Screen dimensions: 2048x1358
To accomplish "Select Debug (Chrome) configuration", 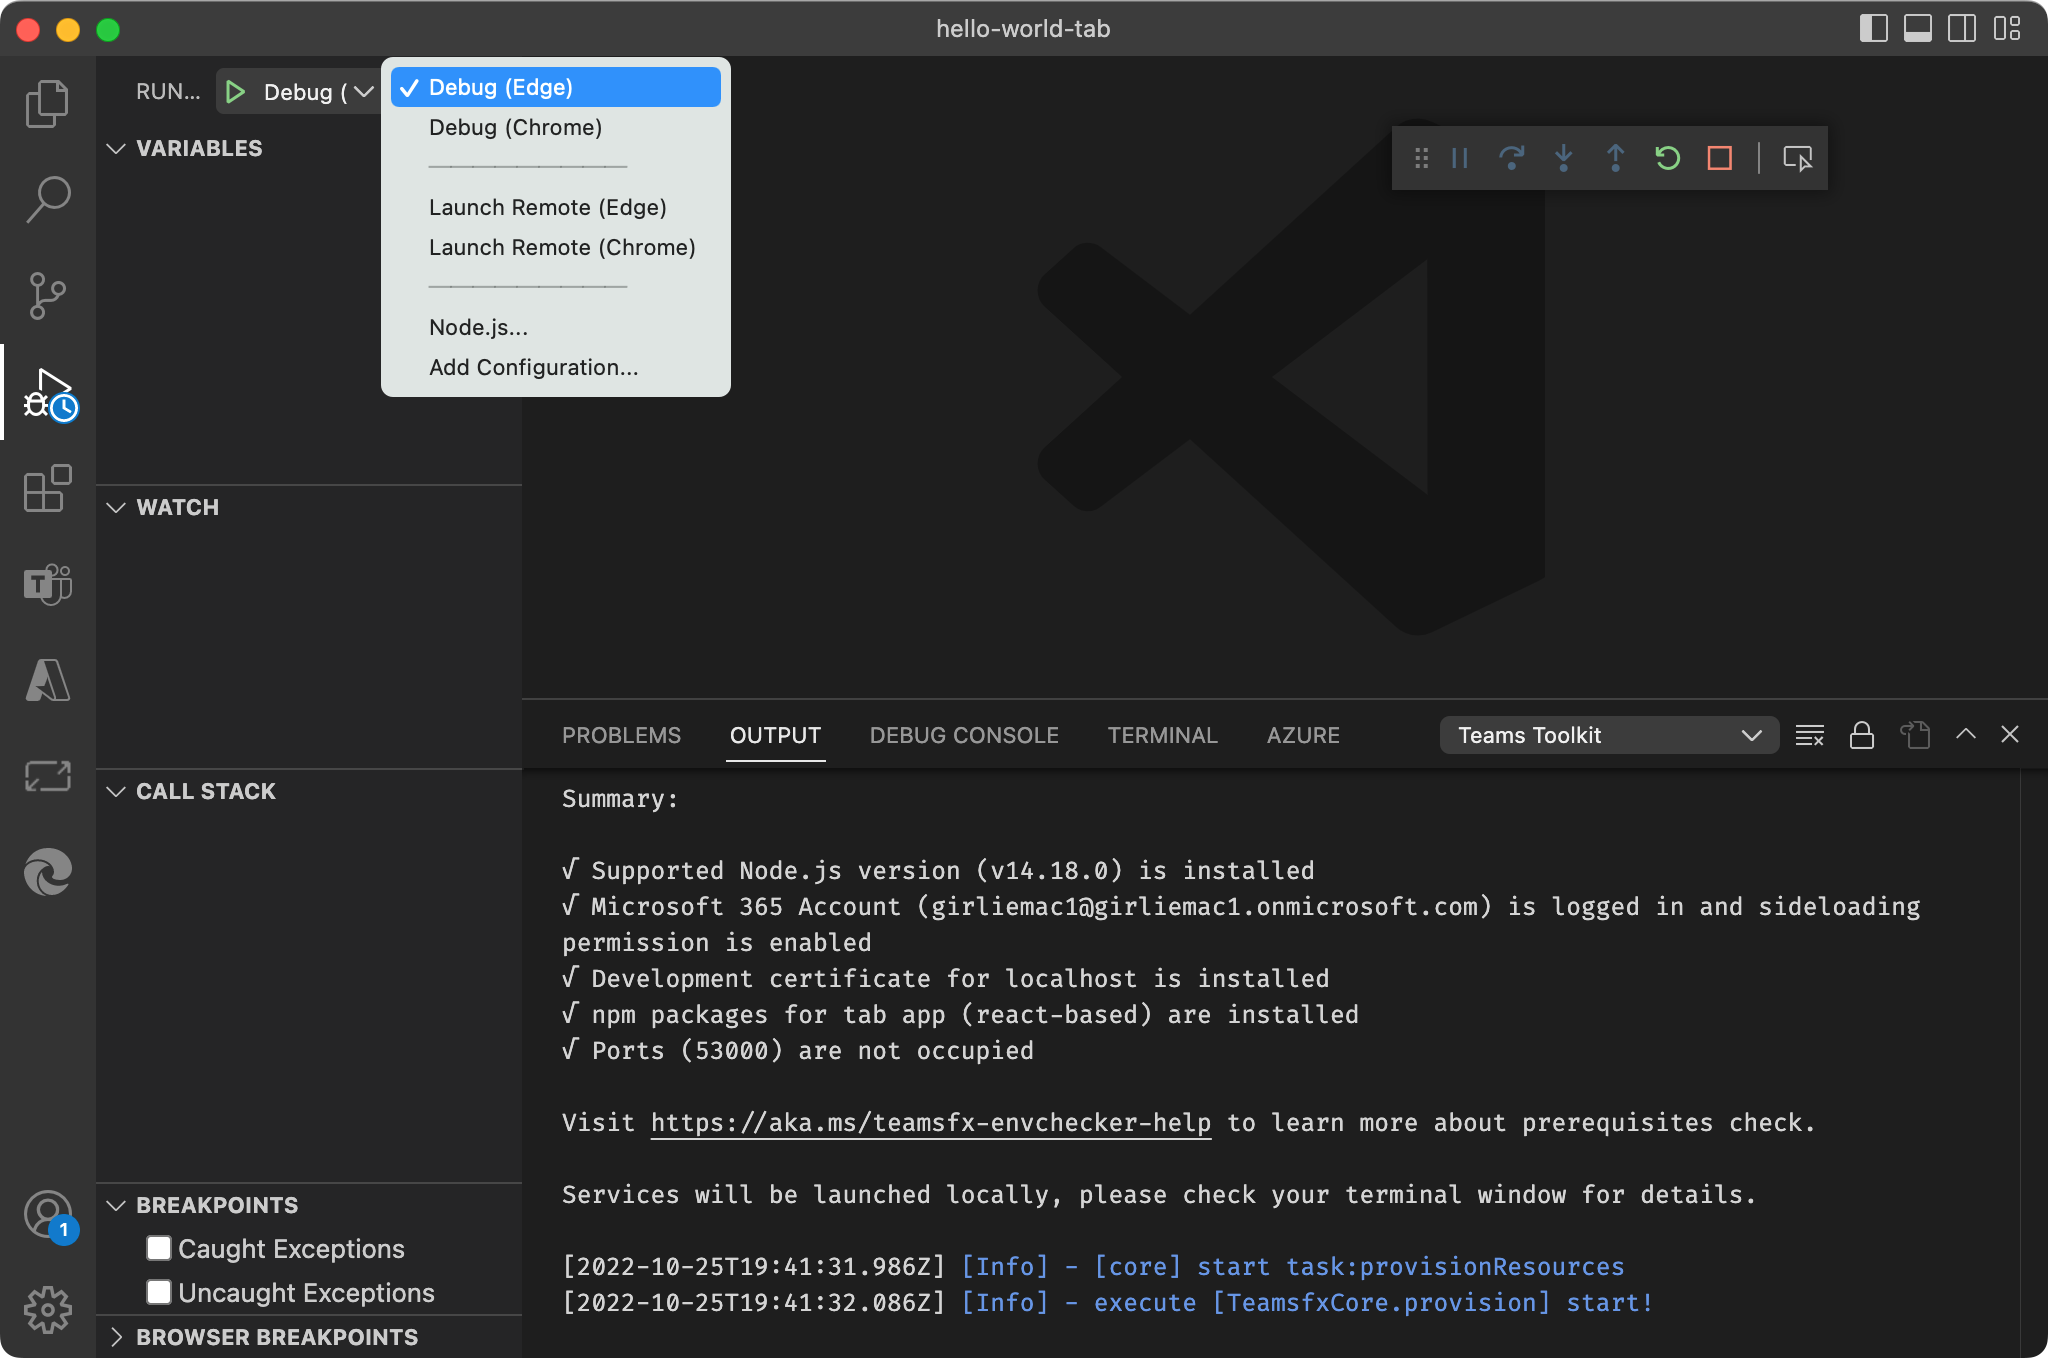I will [515, 127].
